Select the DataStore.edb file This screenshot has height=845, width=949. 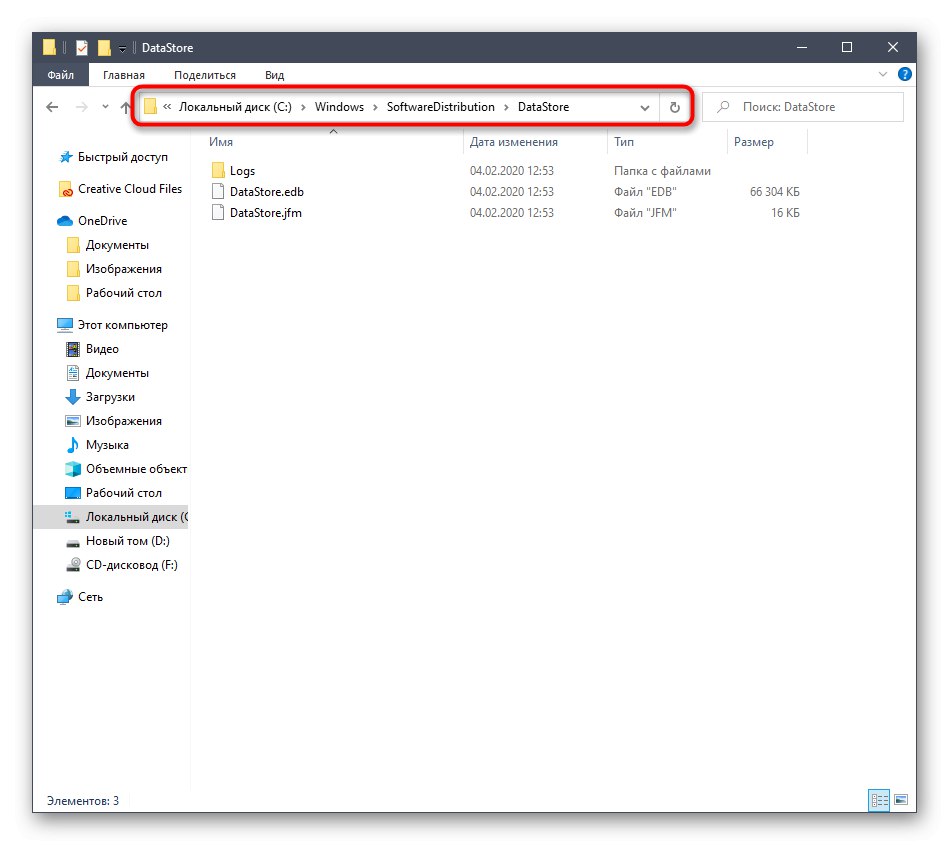click(267, 192)
